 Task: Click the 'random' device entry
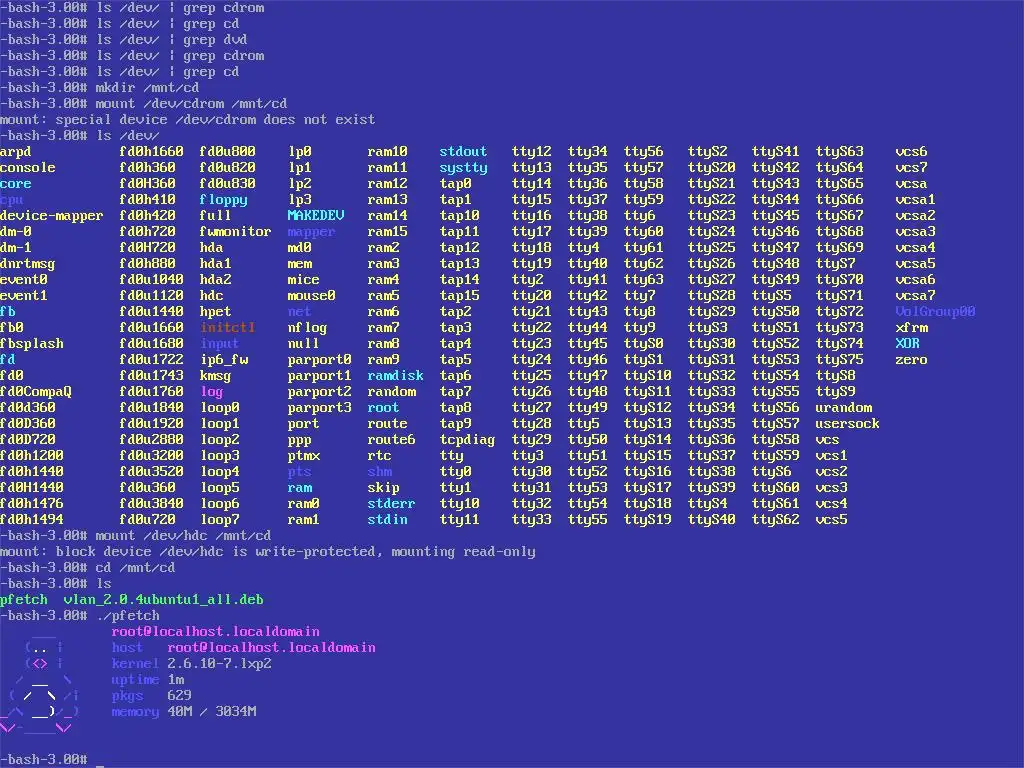coord(391,392)
